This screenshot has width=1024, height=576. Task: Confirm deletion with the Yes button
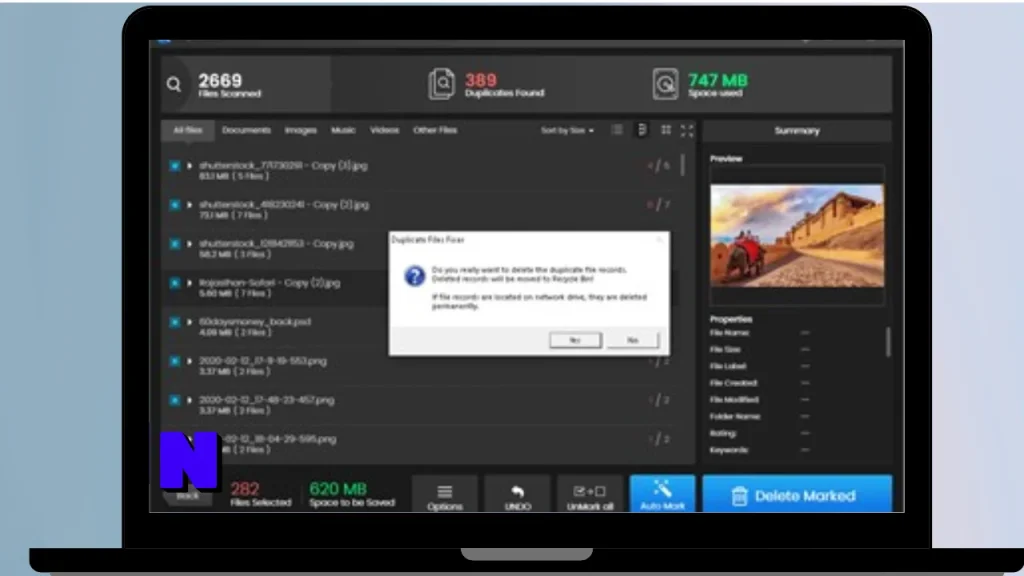coord(575,340)
